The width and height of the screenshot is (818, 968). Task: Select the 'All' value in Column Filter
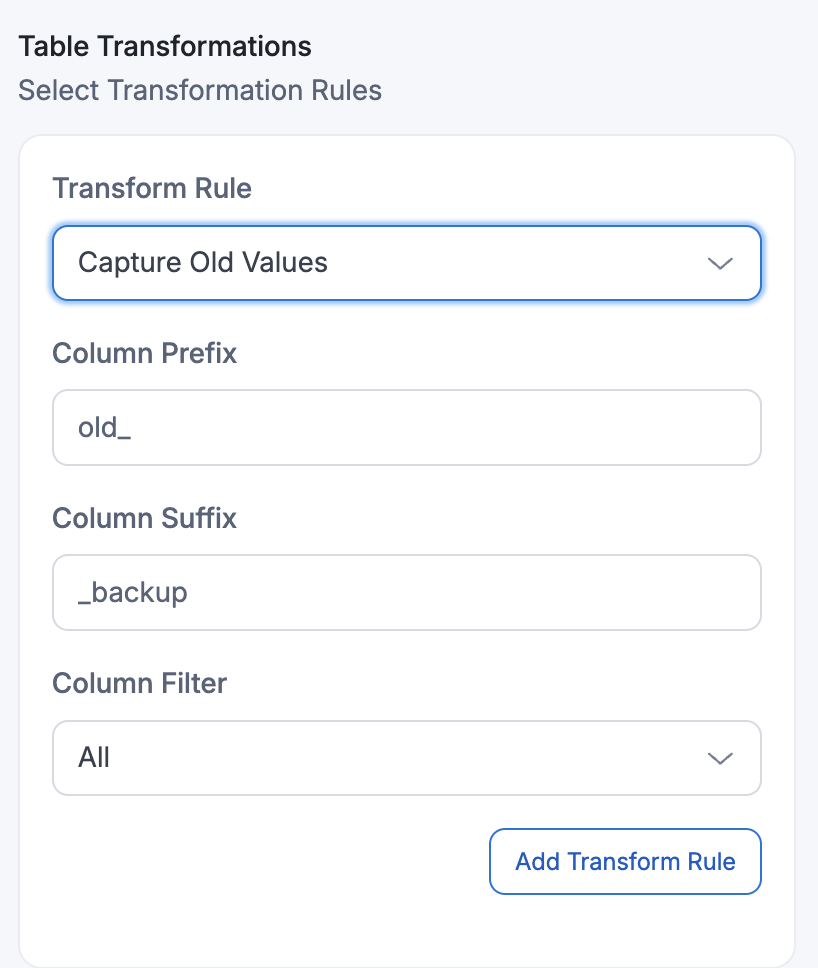pos(94,758)
